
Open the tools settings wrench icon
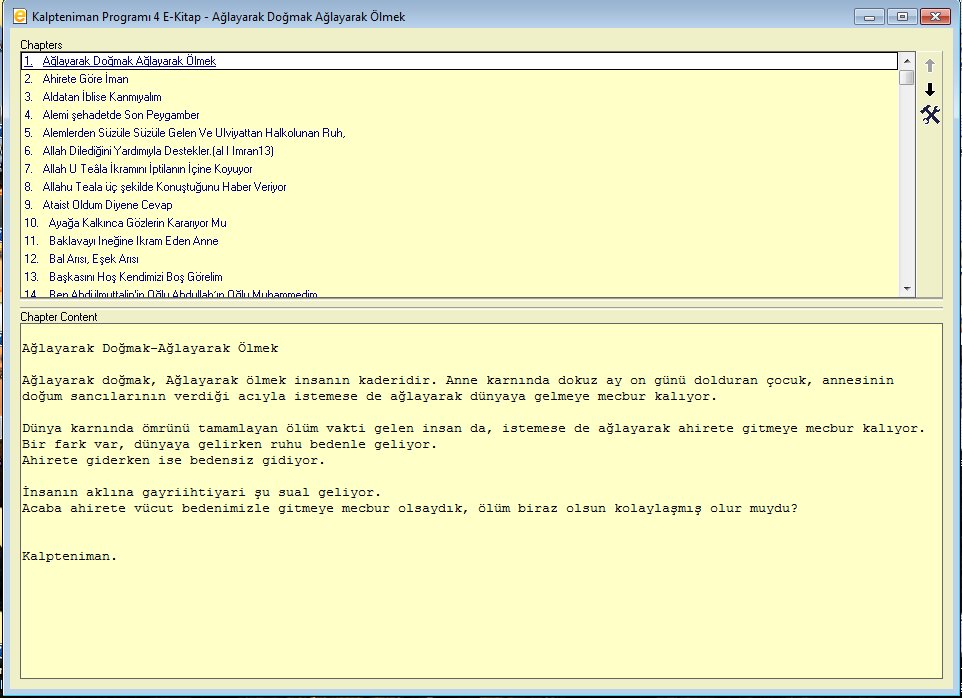pos(930,115)
